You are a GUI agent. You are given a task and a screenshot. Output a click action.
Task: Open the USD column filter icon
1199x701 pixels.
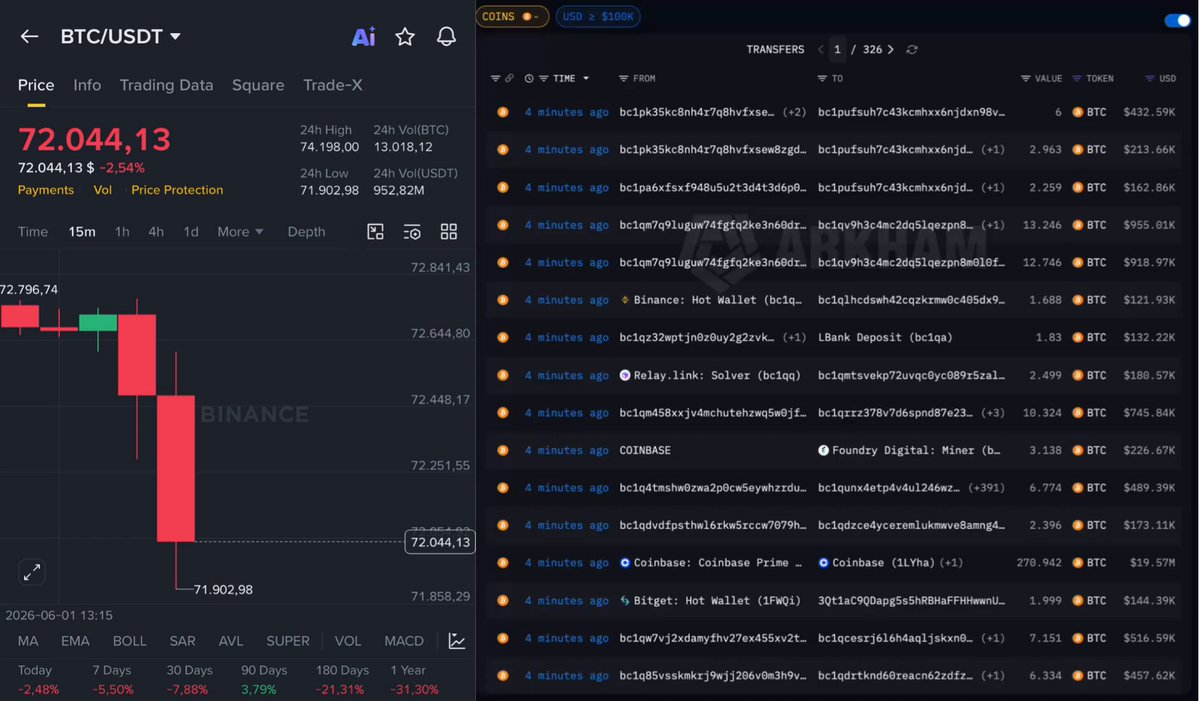pos(1149,78)
